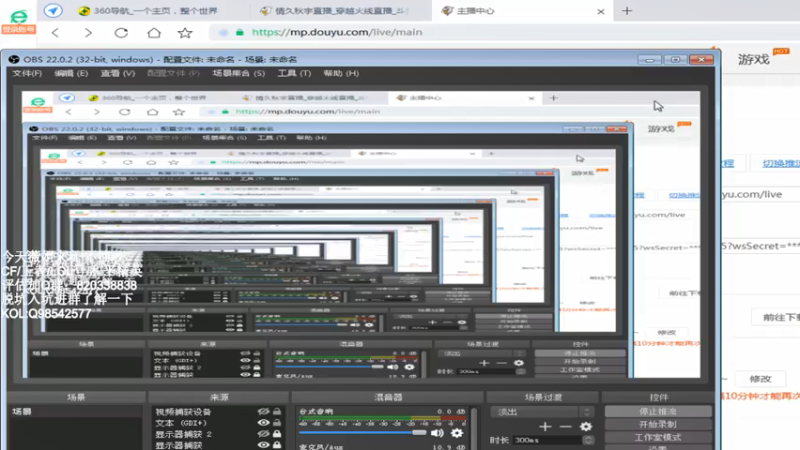Add a scene transition with plus
The height and width of the screenshot is (450, 800).
[545, 426]
